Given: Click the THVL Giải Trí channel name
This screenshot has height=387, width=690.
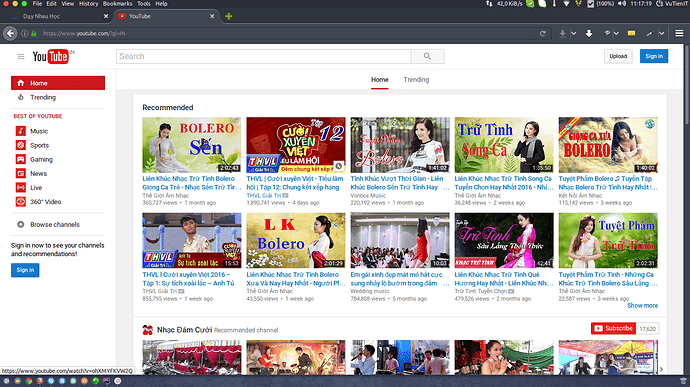Looking at the screenshot, I should (264, 195).
